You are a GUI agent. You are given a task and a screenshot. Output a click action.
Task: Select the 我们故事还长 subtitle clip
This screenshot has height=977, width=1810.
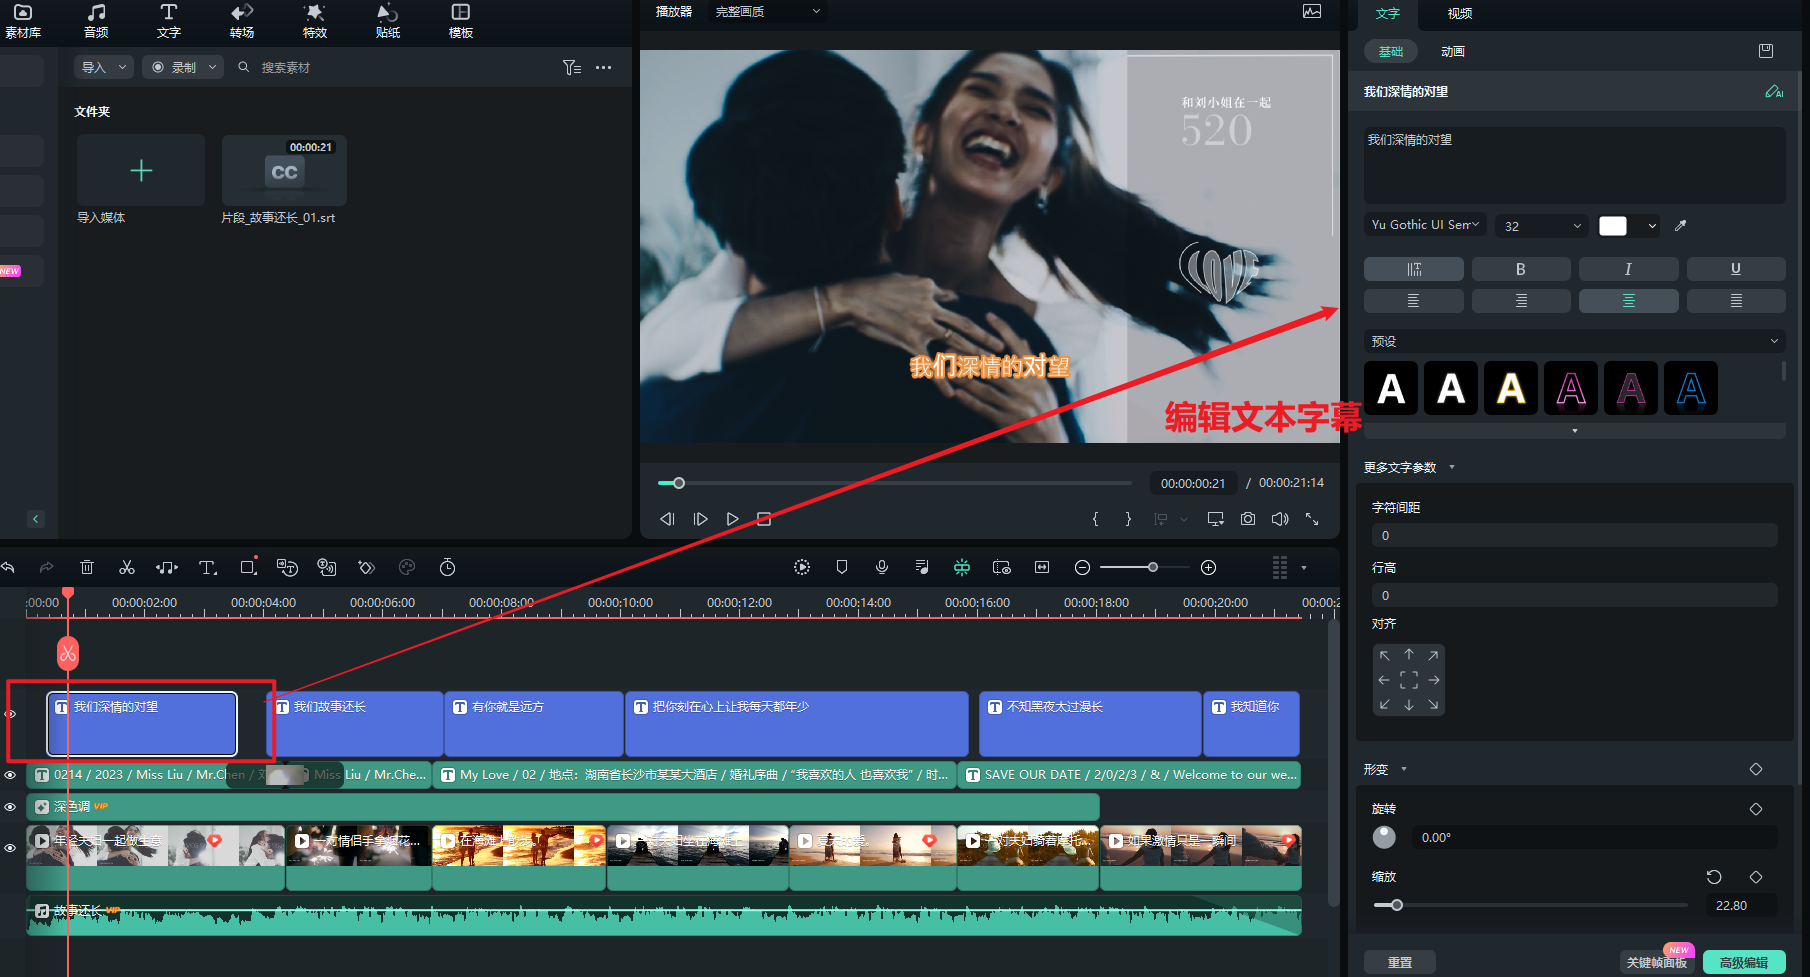355,724
